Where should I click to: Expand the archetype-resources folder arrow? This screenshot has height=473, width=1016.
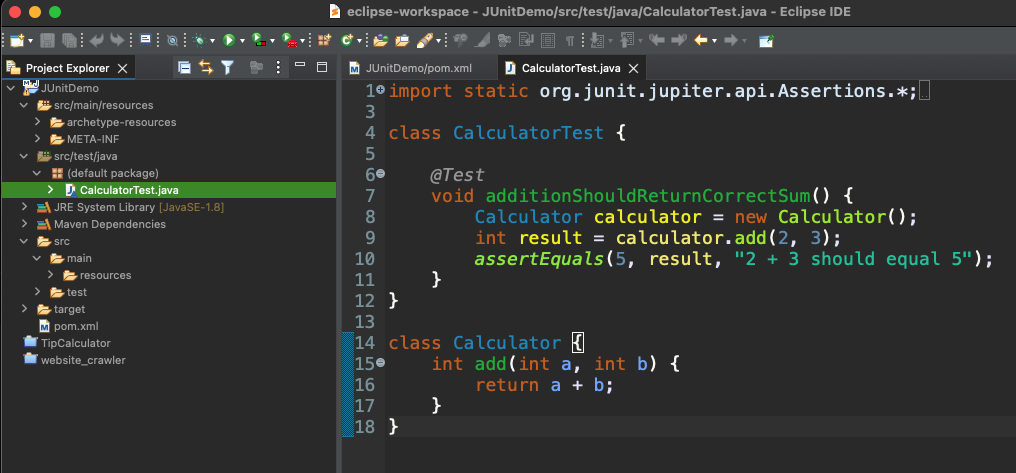click(x=38, y=122)
